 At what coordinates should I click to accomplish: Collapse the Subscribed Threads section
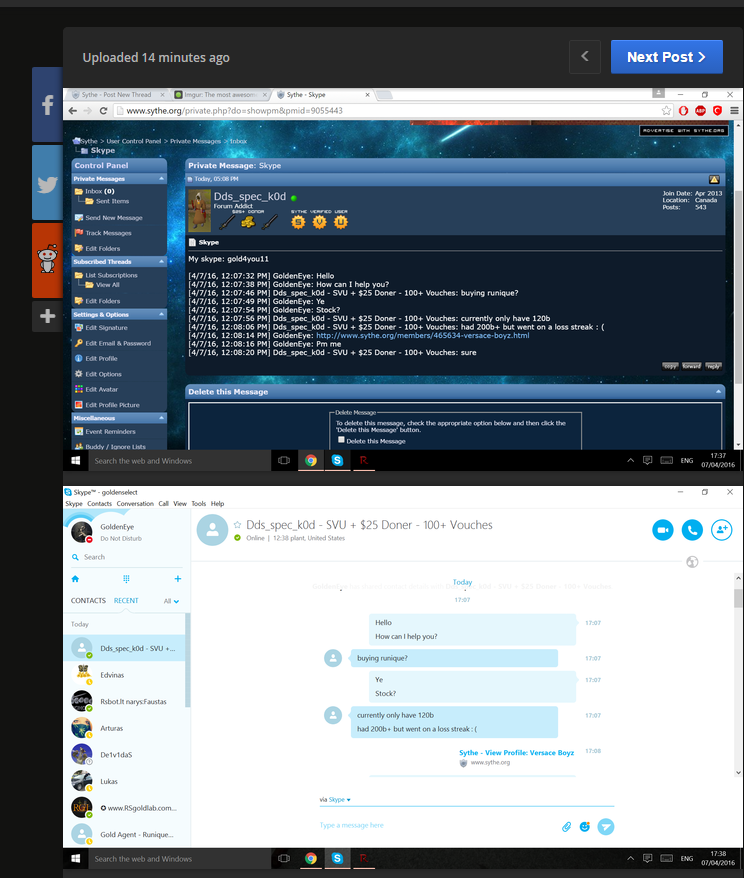[x=162, y=261]
